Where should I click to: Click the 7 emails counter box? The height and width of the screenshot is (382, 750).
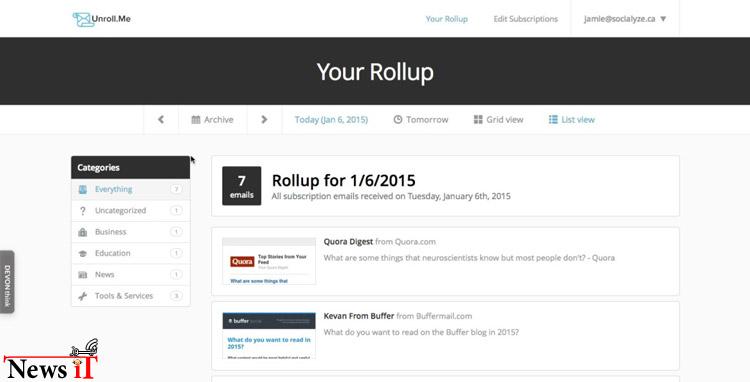click(242, 186)
